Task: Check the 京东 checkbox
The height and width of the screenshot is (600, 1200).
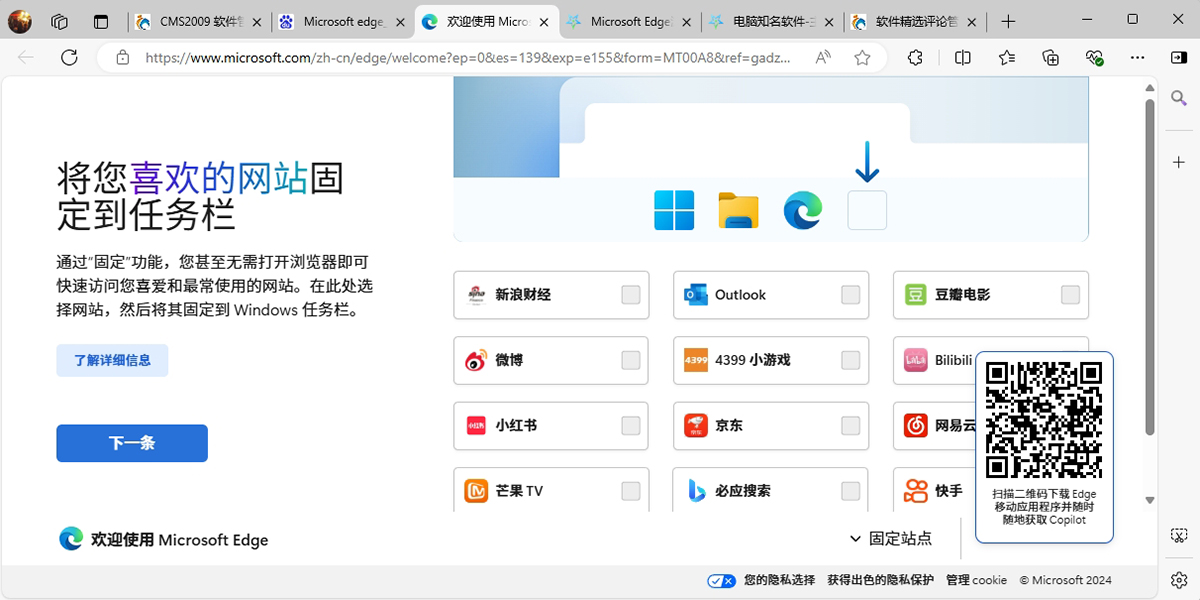Action: click(x=851, y=426)
